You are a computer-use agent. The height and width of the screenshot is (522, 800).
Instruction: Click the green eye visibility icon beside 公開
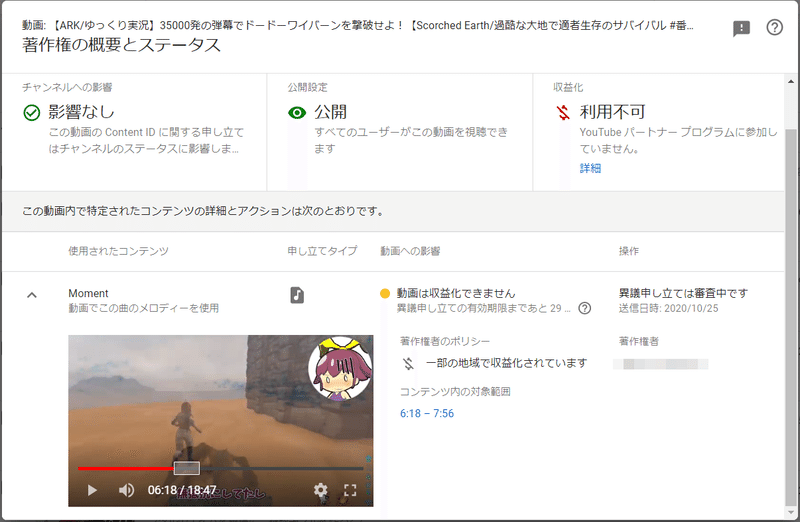tap(297, 112)
